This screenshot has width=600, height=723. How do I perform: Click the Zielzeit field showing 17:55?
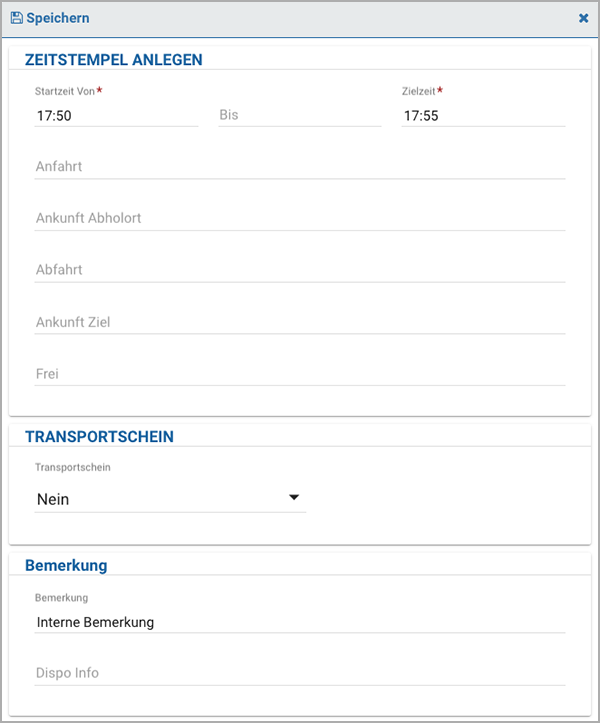tap(483, 115)
